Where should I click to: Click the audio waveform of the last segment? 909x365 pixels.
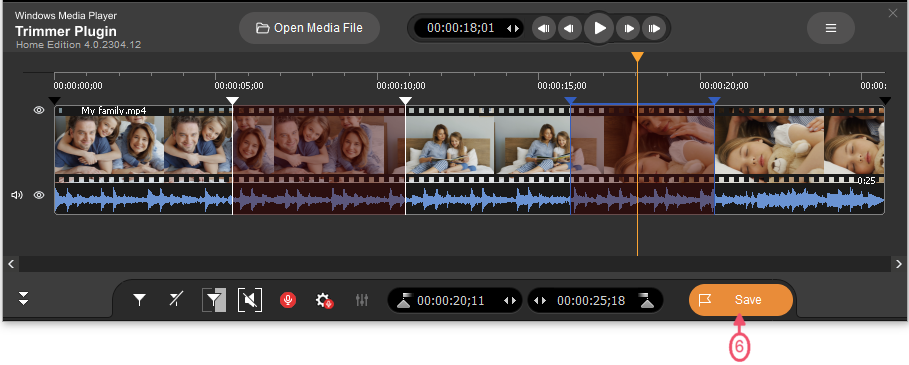point(799,199)
